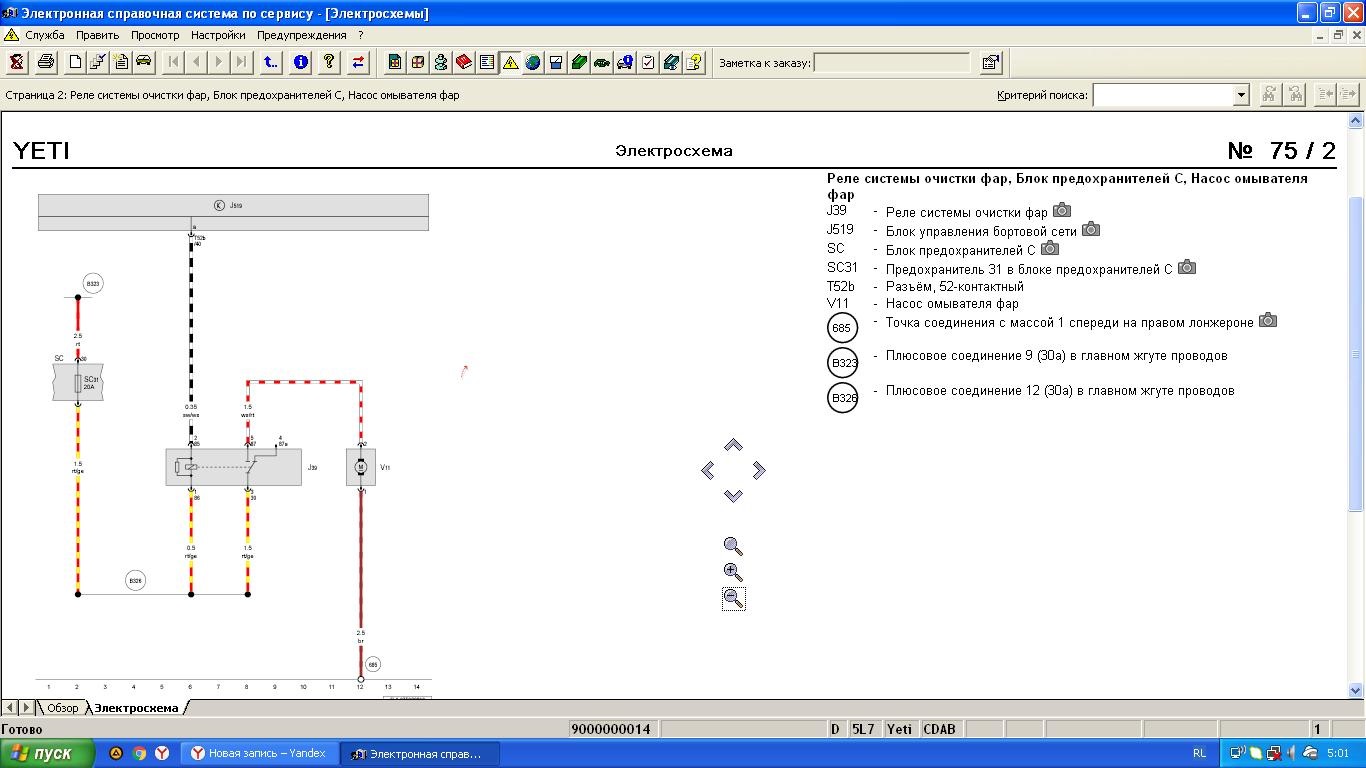Click the vertical scrollbar down arrow

pos(1357,690)
